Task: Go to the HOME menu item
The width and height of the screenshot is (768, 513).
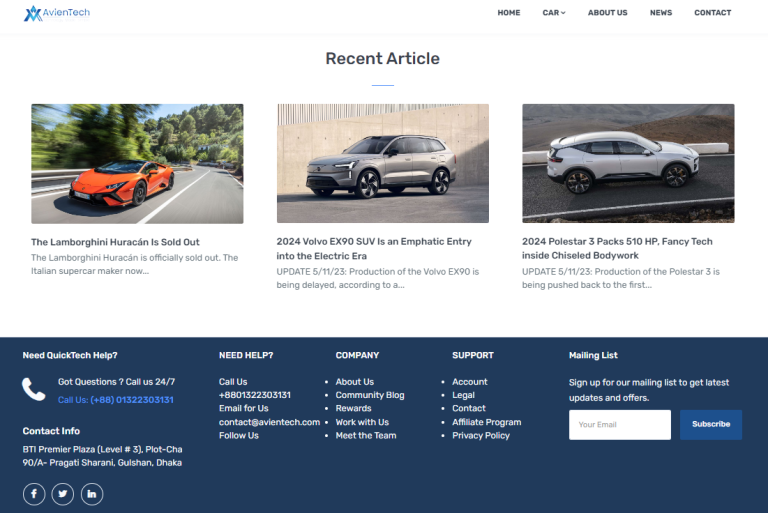Action: pos(509,13)
